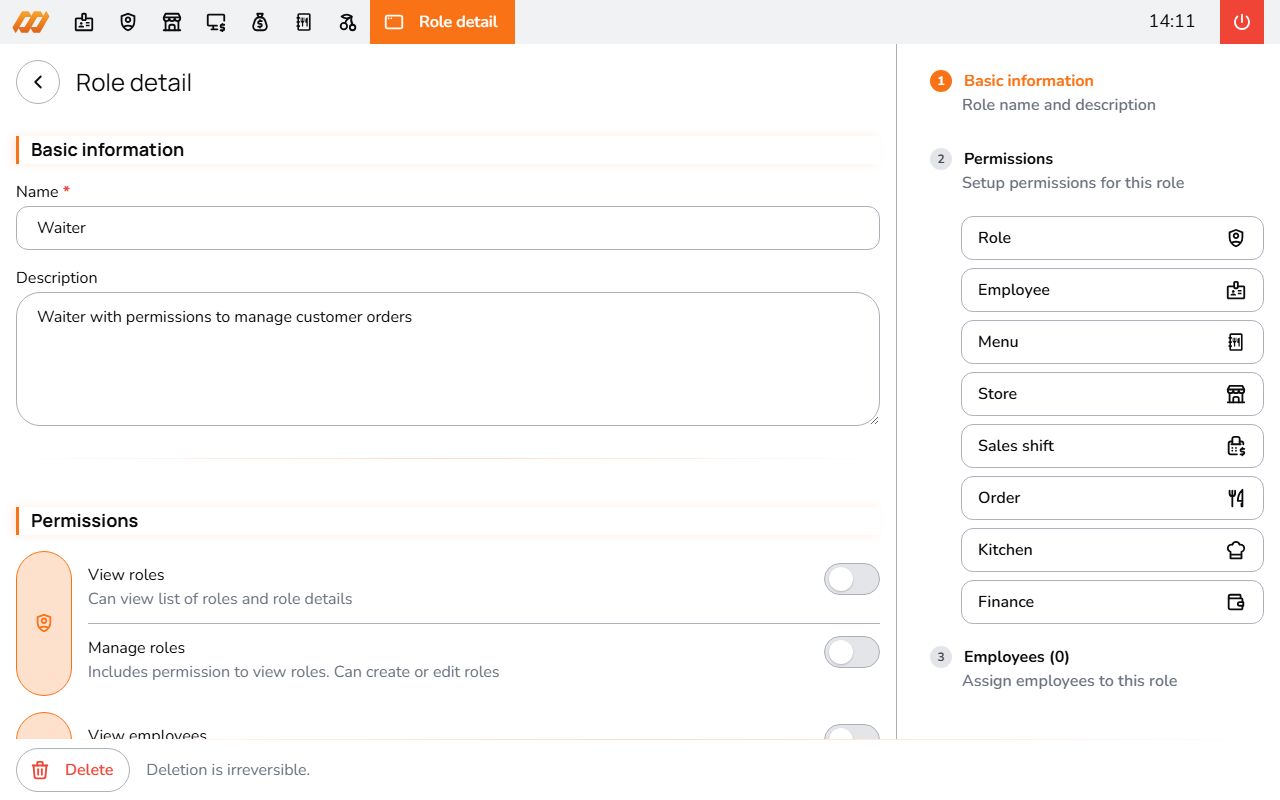Click the app logo in top bar

[x=31, y=22]
